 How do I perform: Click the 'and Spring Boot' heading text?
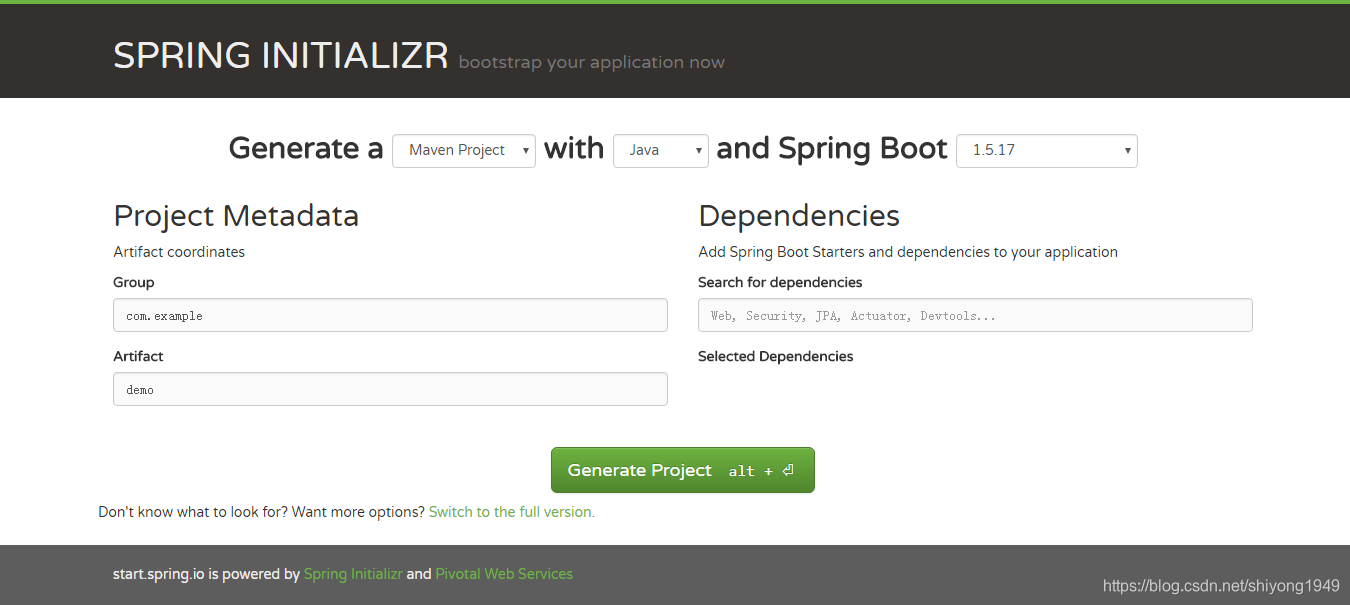click(832, 149)
